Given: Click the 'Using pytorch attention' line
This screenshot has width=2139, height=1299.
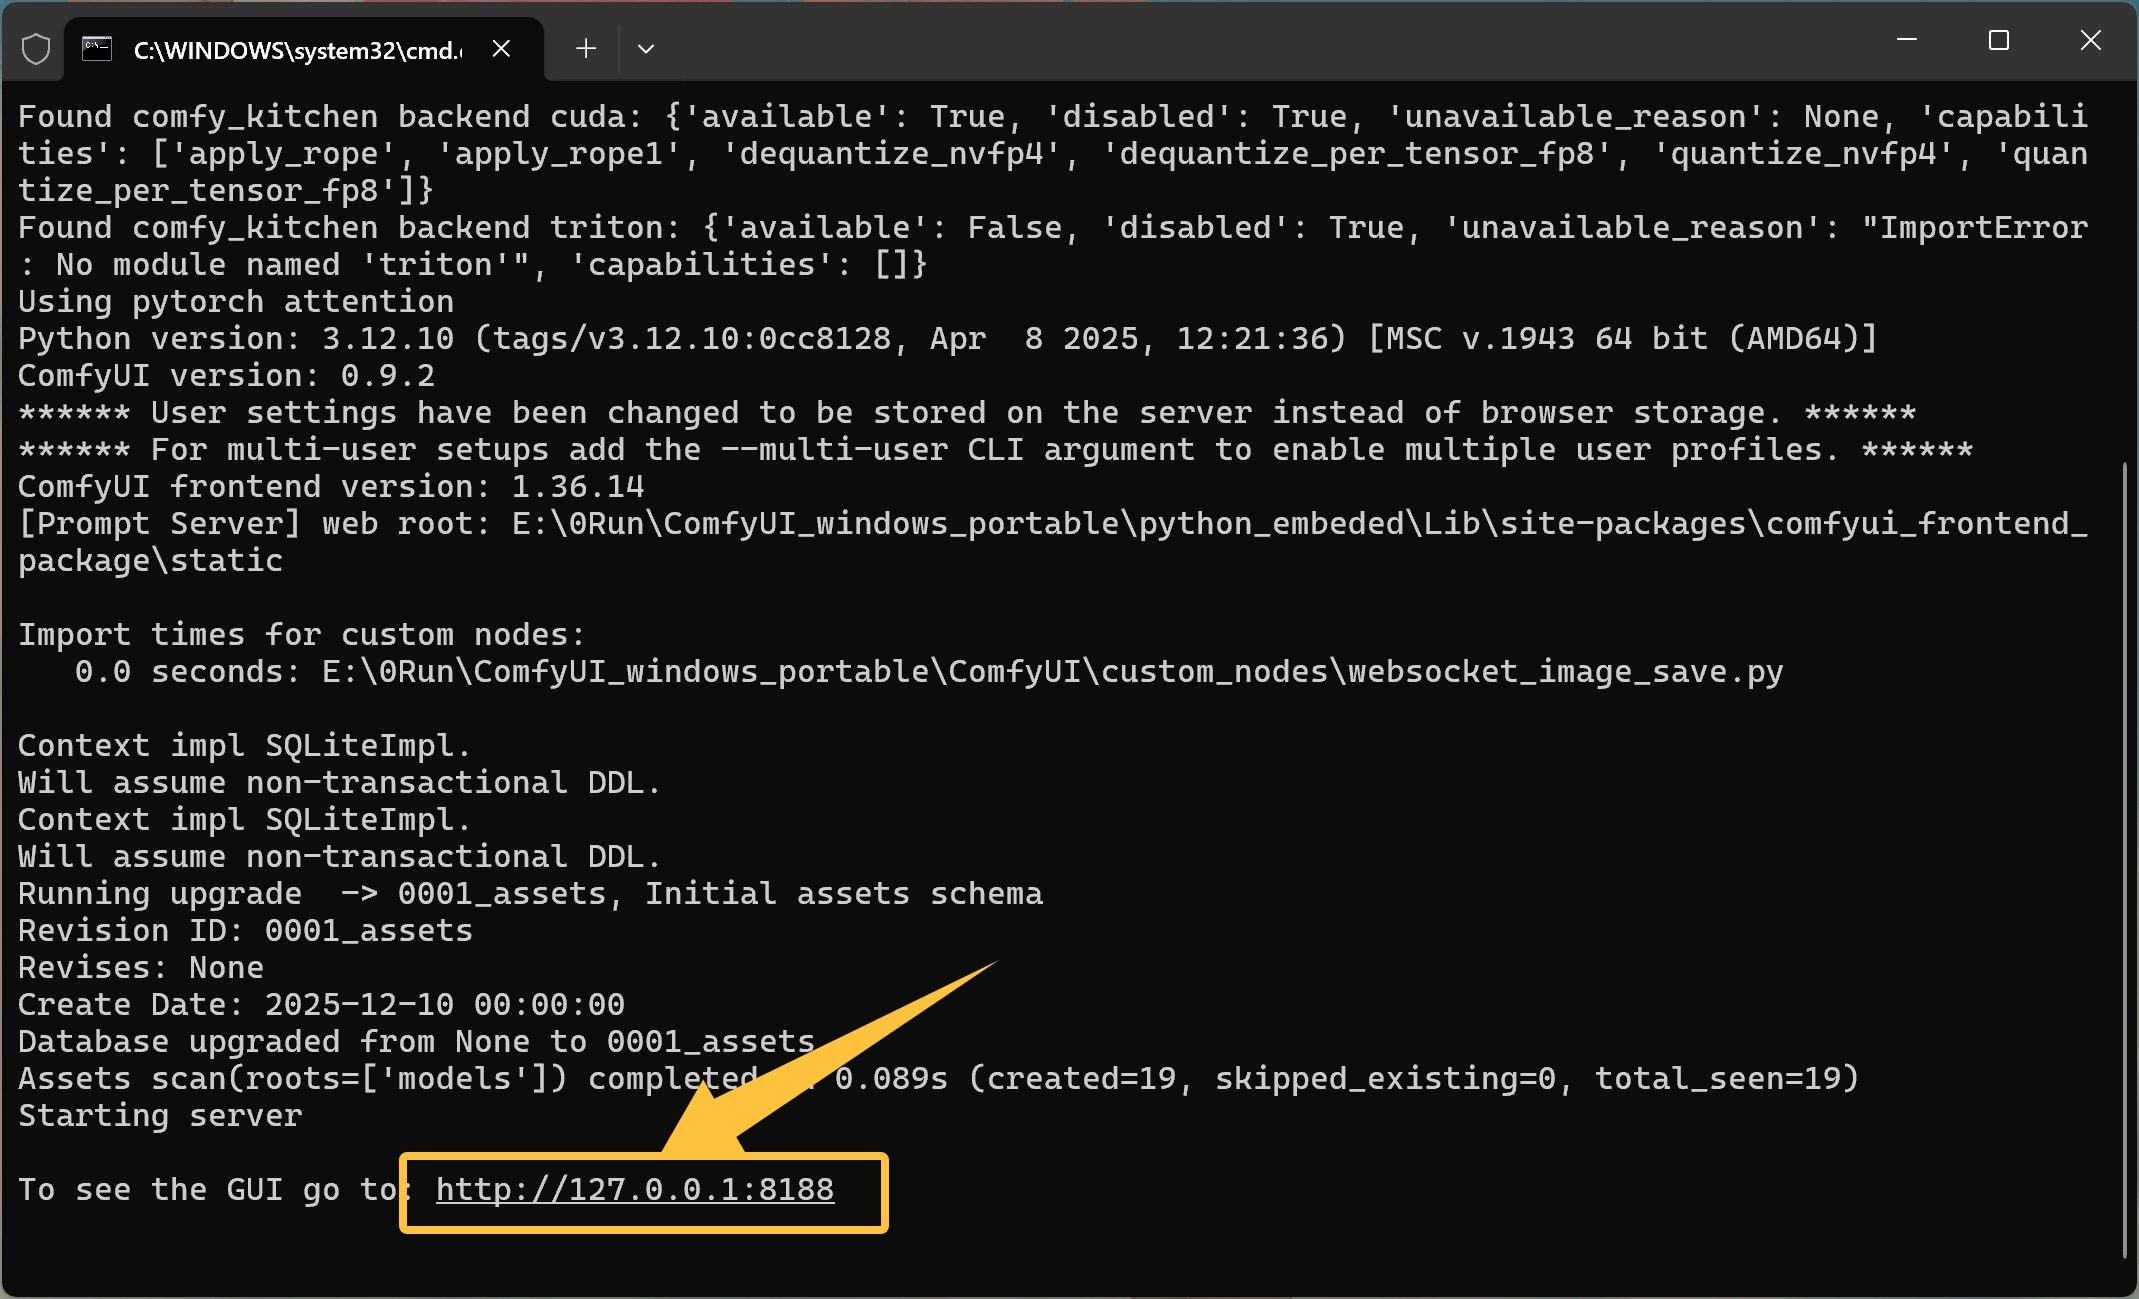Looking at the screenshot, I should pos(236,302).
